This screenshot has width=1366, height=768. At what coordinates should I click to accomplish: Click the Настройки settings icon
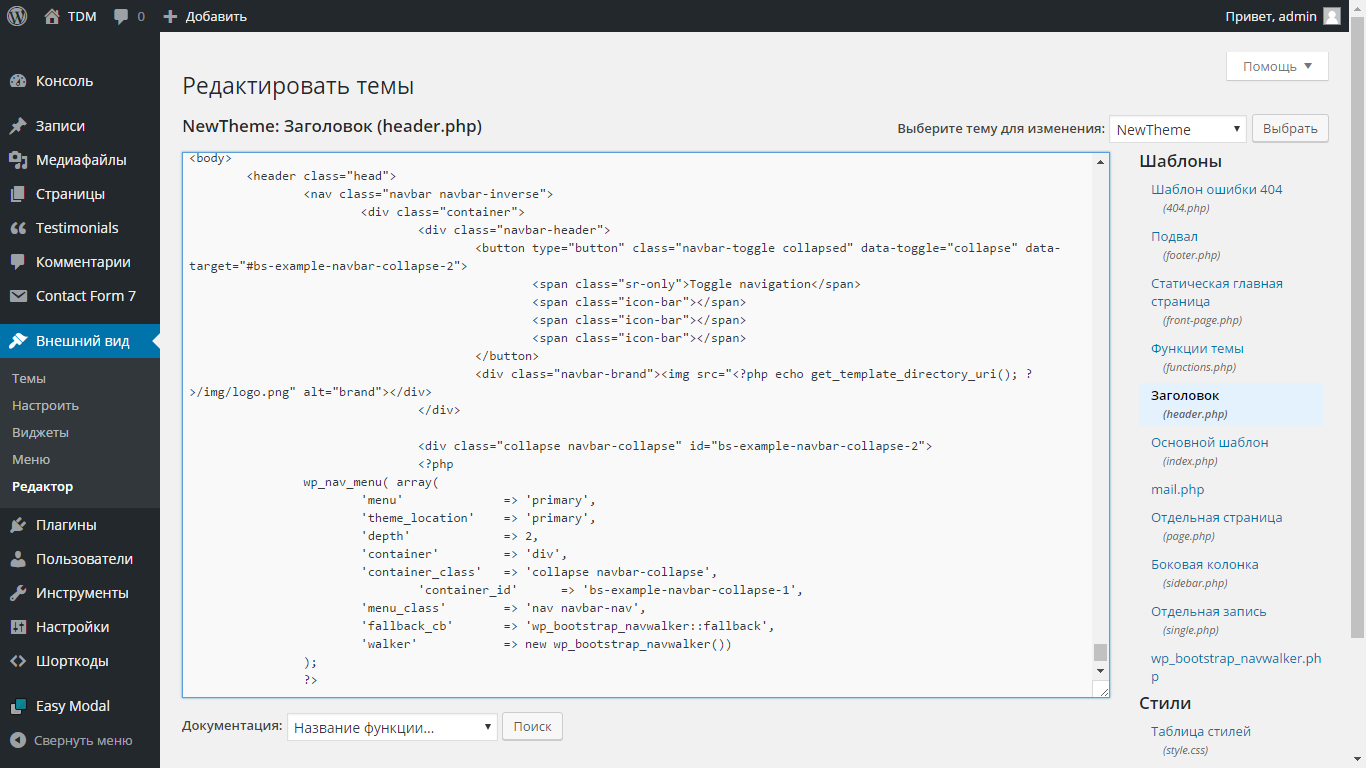click(x=17, y=627)
